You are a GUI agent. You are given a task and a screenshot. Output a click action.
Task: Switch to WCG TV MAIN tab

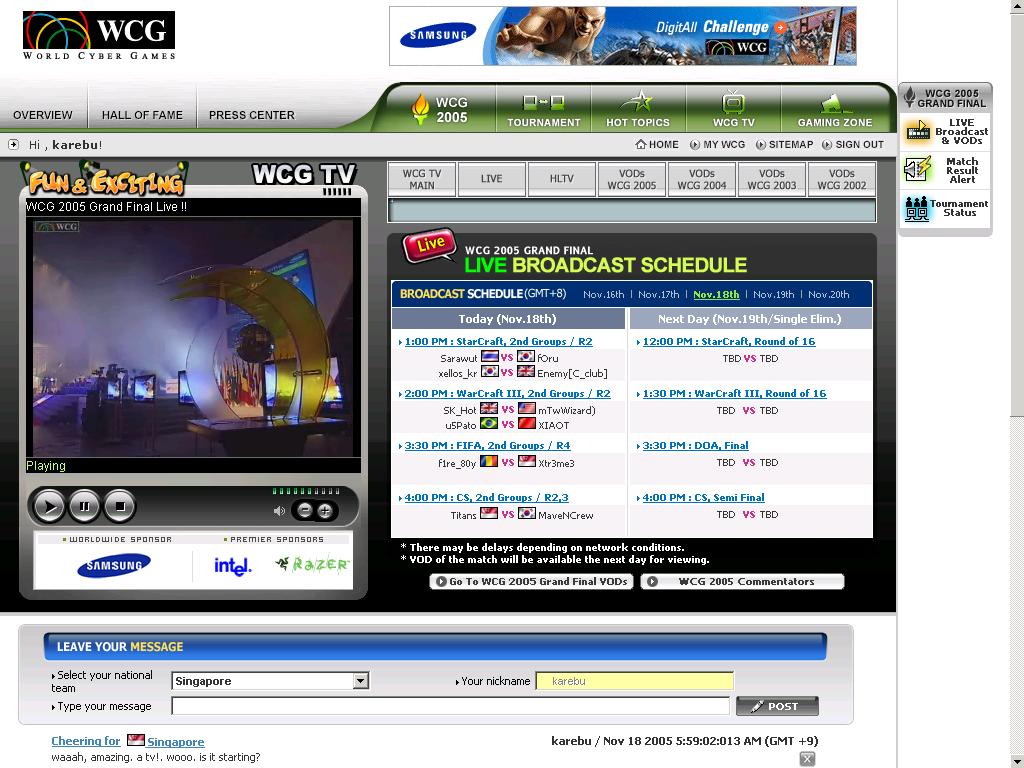[x=422, y=180]
